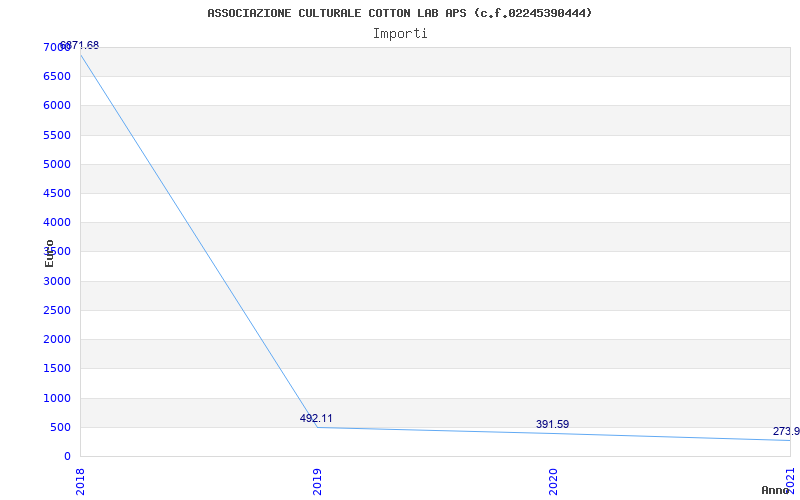The image size is (800, 500).
Task: Click the line's point at 2020
Action: tap(553, 433)
